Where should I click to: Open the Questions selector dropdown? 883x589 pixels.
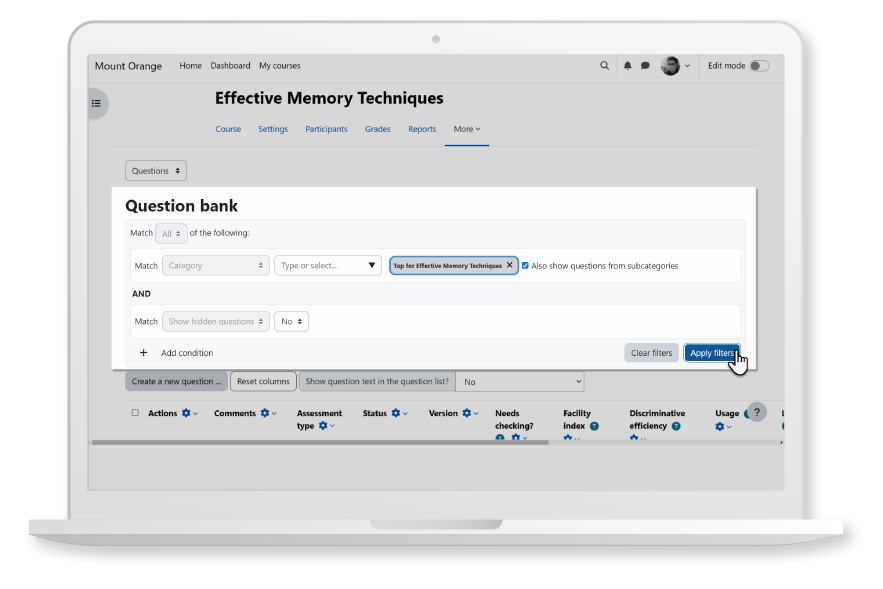click(x=155, y=170)
